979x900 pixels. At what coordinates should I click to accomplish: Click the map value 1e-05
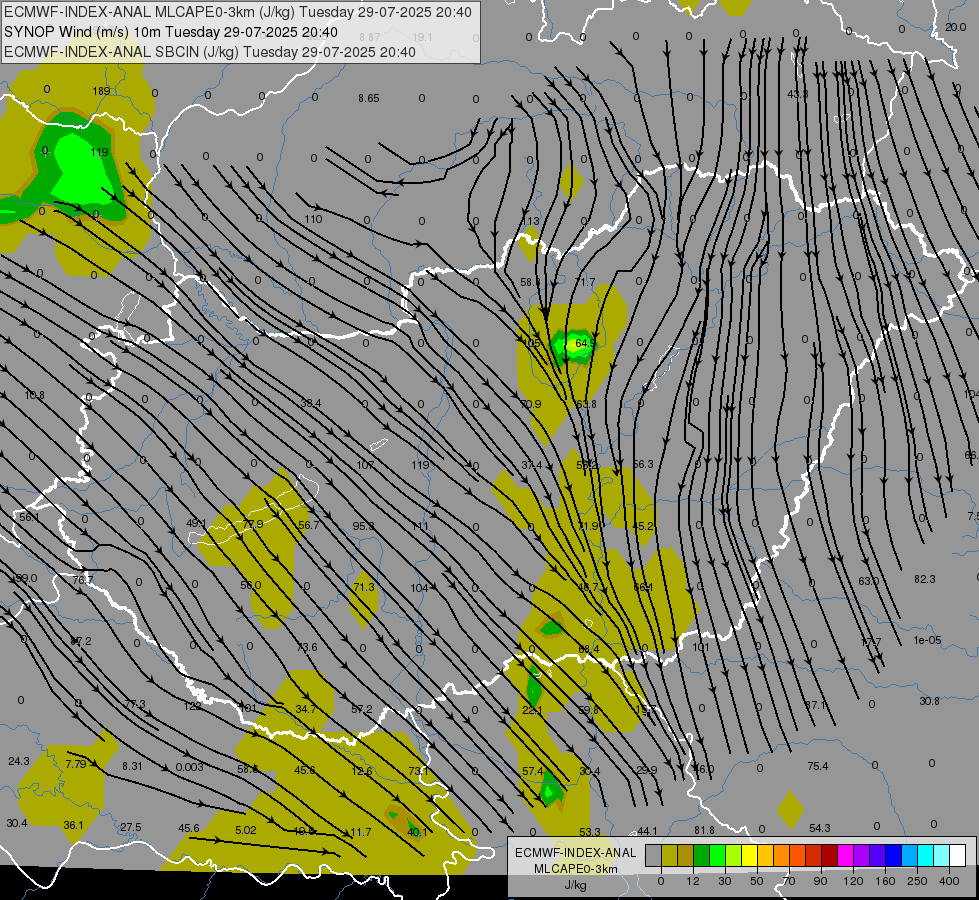point(927,640)
